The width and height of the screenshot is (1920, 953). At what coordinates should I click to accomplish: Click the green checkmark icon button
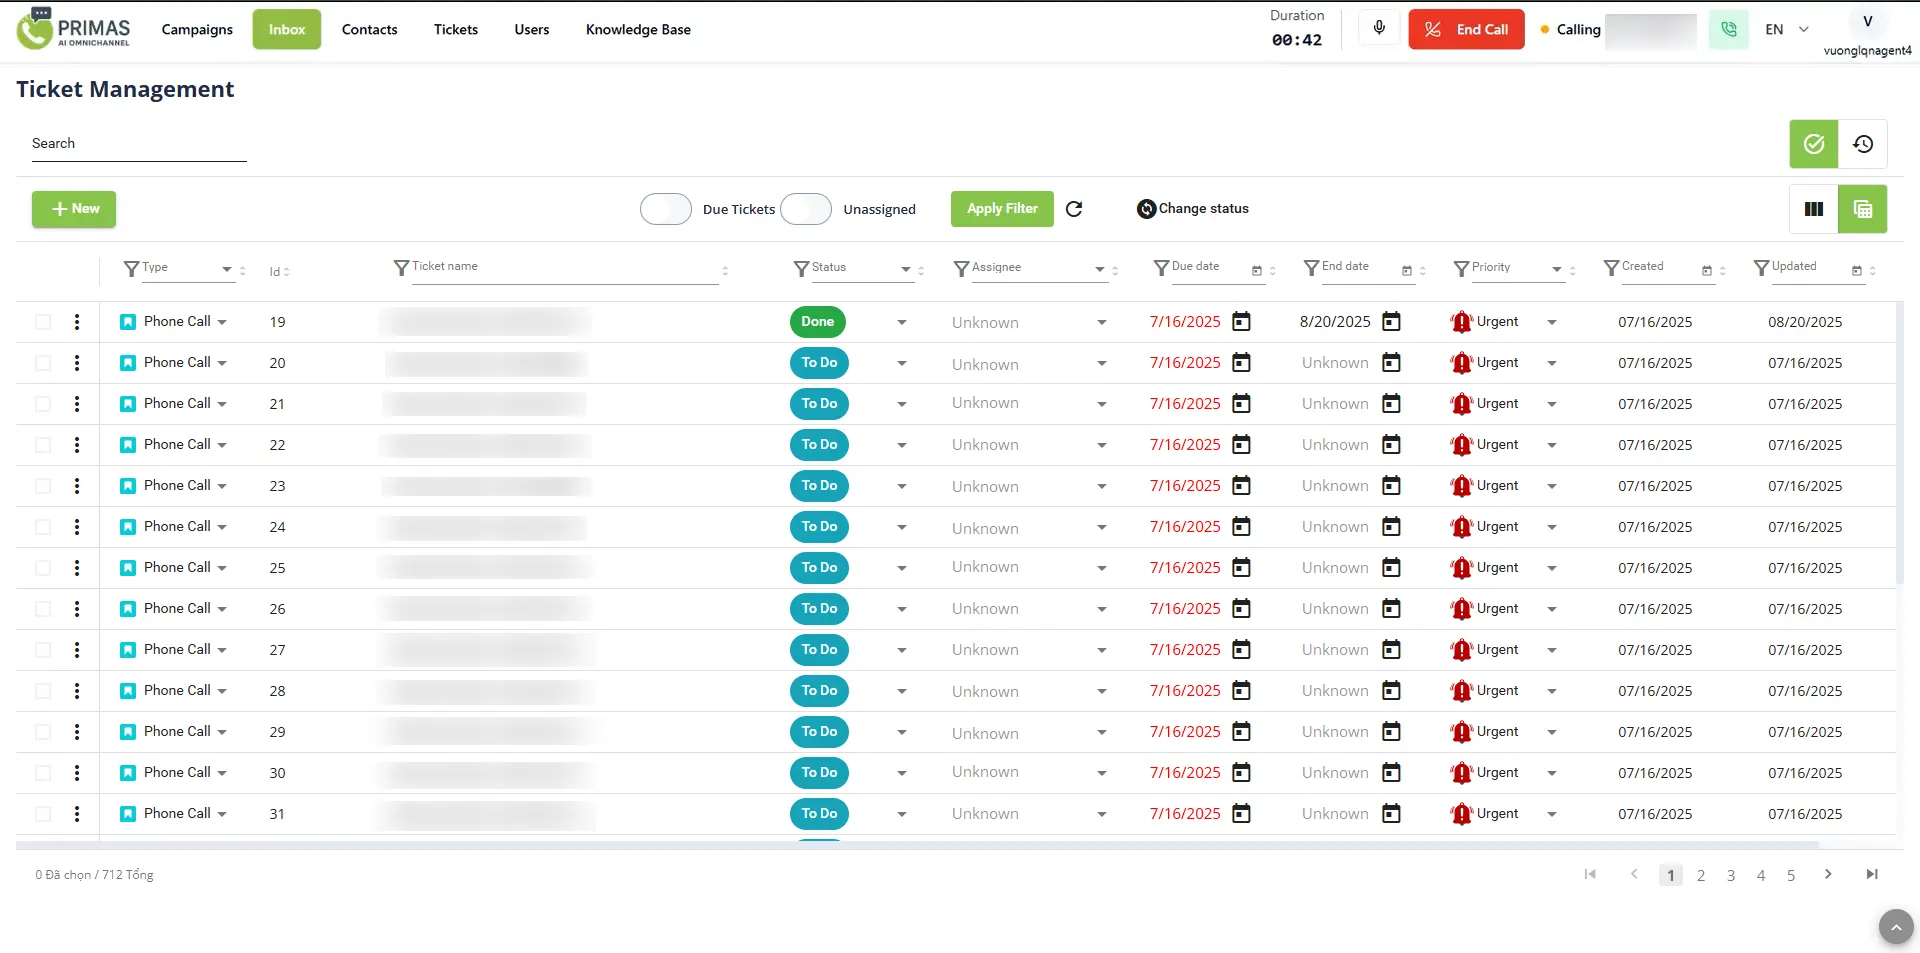tap(1813, 144)
